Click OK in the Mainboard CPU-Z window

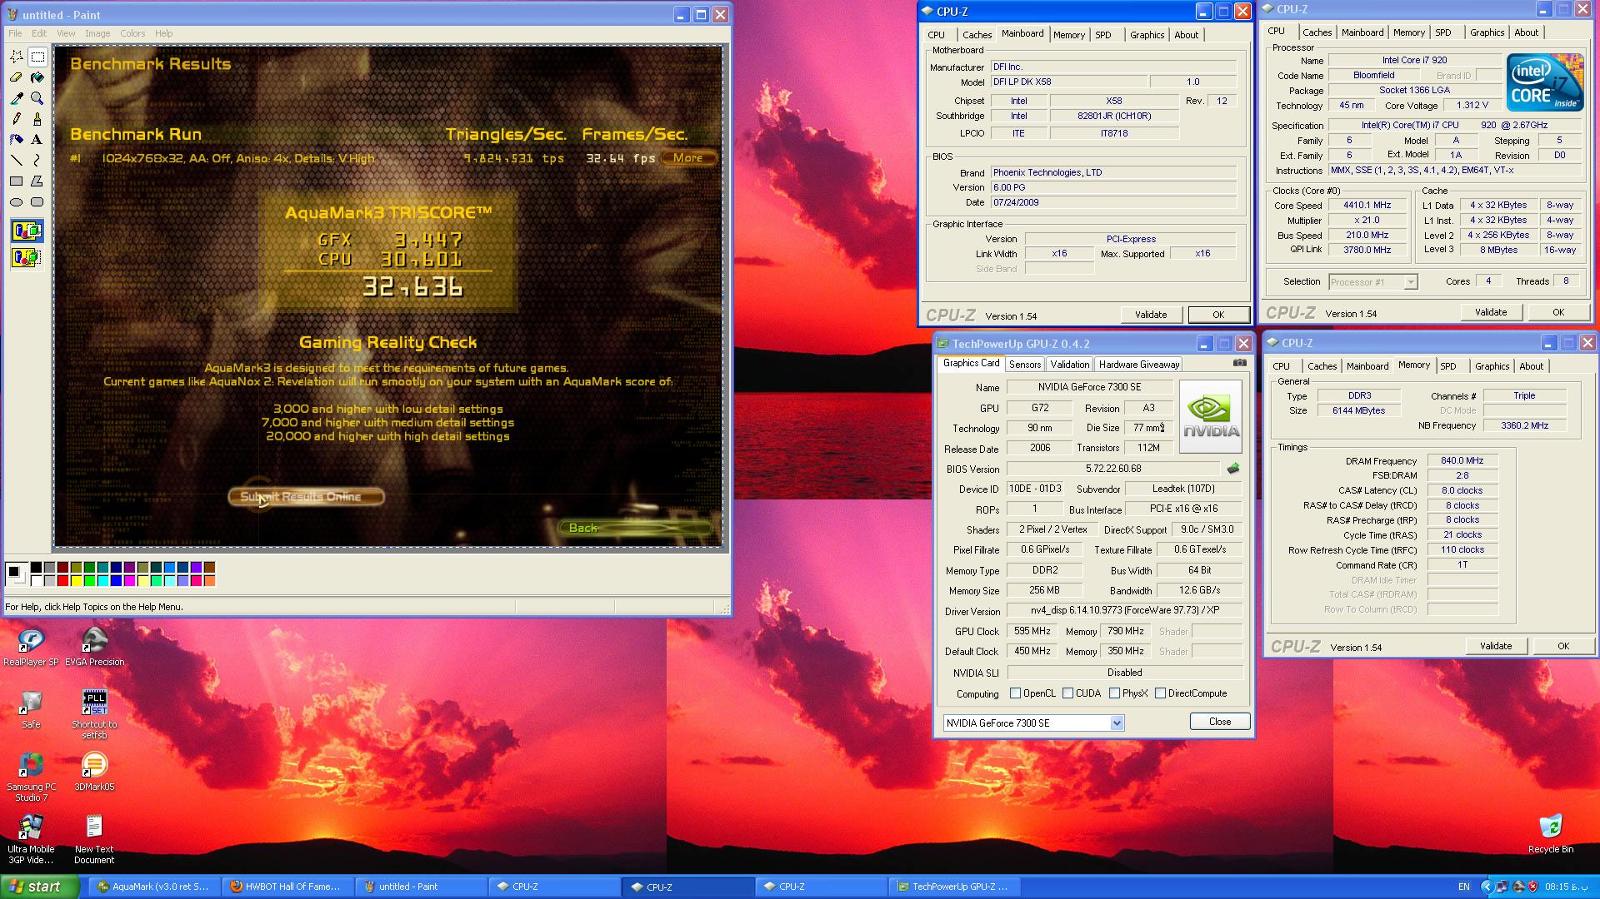tap(1218, 314)
